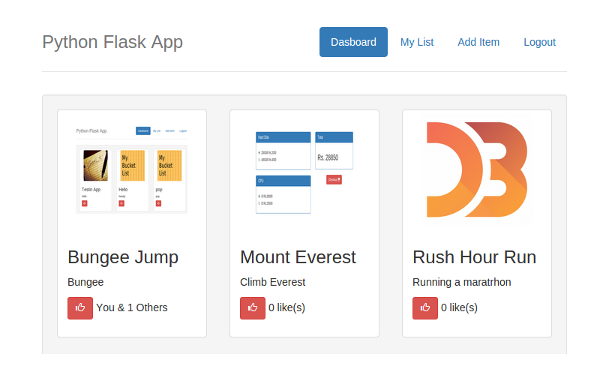Viewport: 600px width, 375px height.
Task: Click the '0 like(s)' text under Climb Everest
Action: tap(287, 308)
